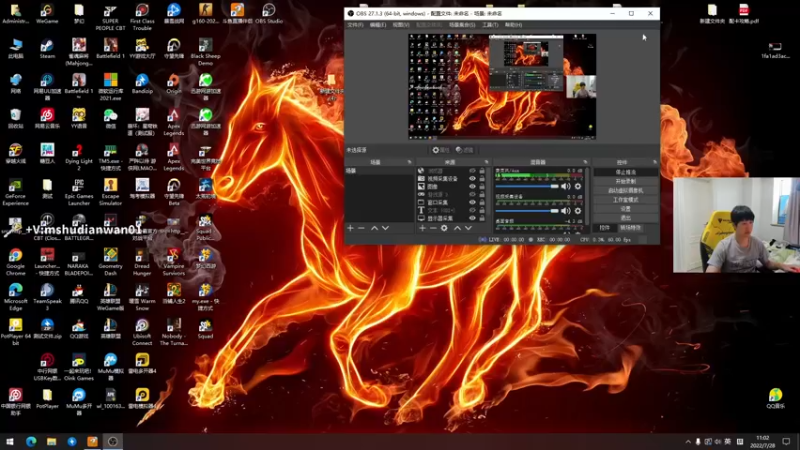Open Microsoft Edge from the taskbar
Image resolution: width=800 pixels, height=450 pixels.
(x=31, y=441)
